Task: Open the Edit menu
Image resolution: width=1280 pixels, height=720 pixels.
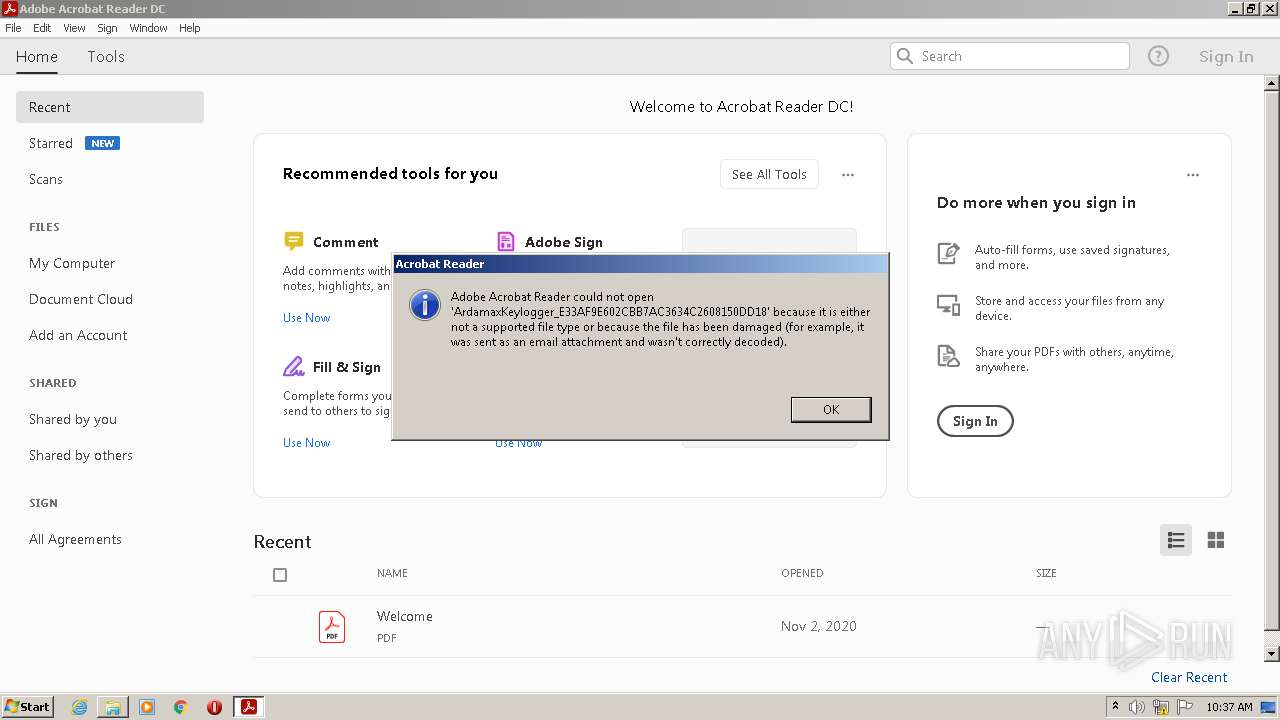Action: pos(42,28)
